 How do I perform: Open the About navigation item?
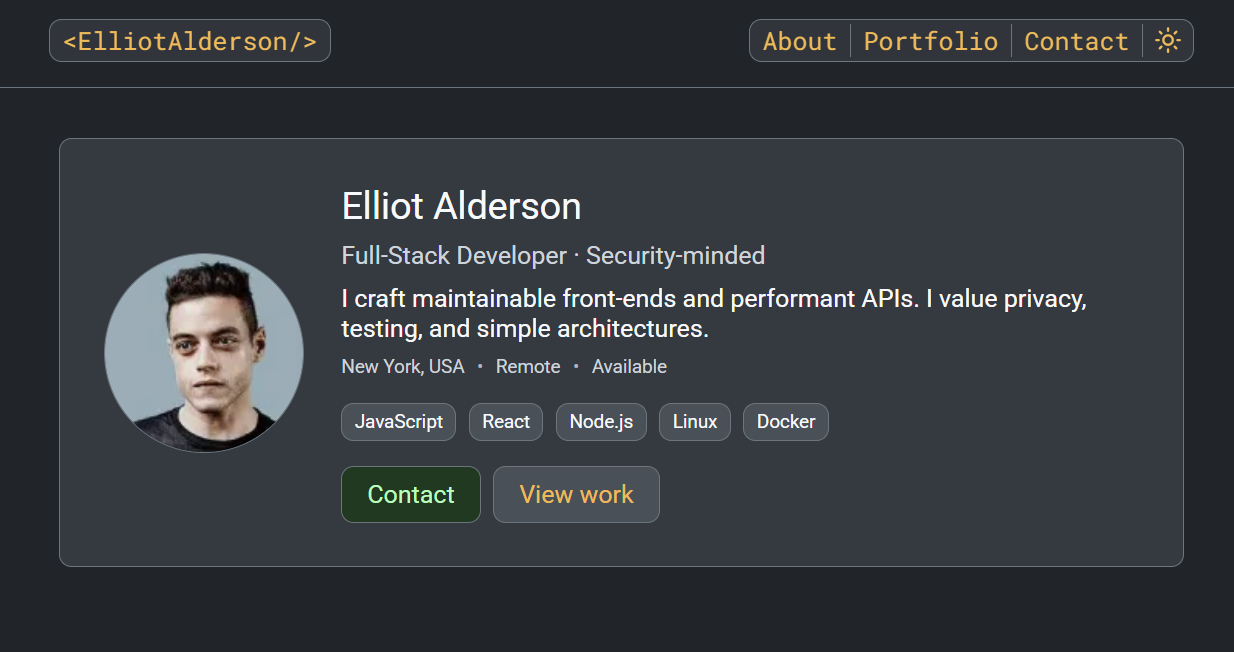[x=799, y=41]
